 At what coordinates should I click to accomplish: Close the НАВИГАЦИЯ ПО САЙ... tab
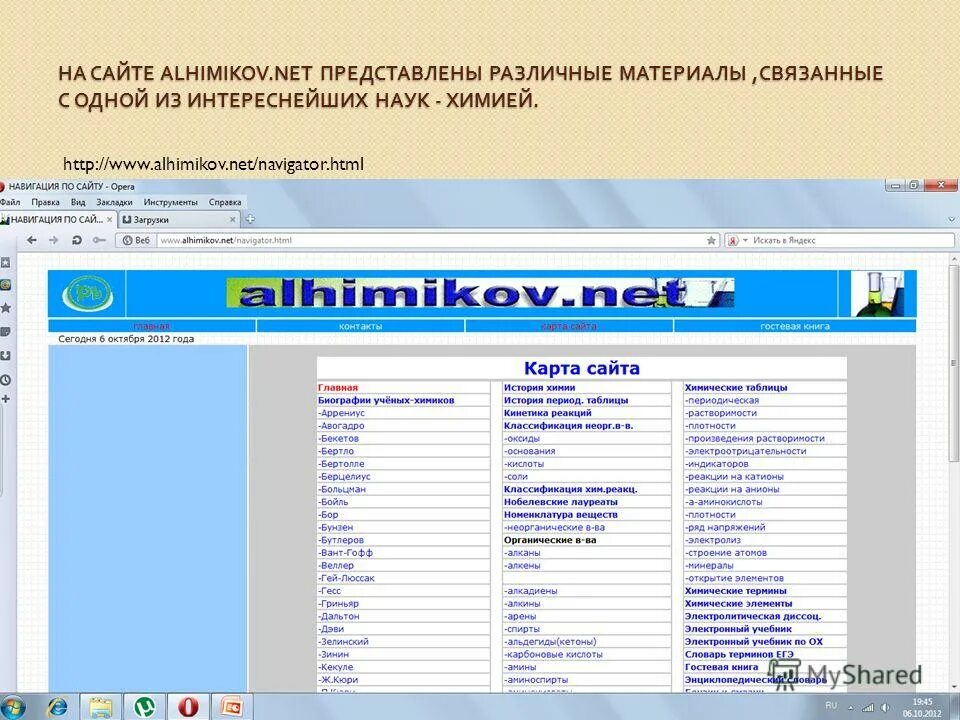click(110, 219)
